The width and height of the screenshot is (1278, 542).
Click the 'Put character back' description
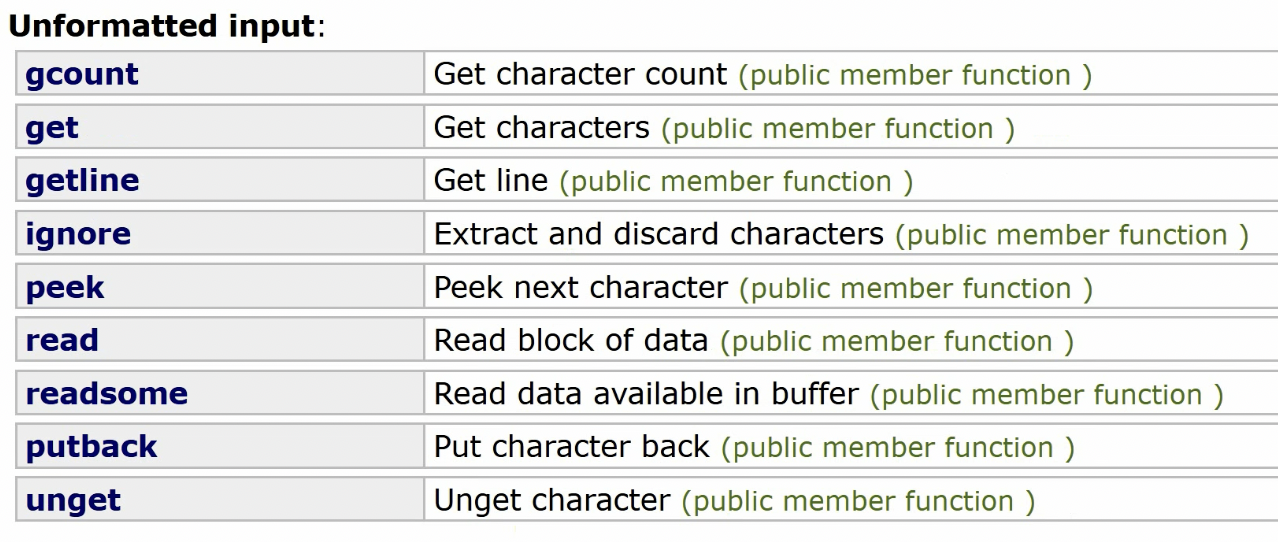click(571, 447)
